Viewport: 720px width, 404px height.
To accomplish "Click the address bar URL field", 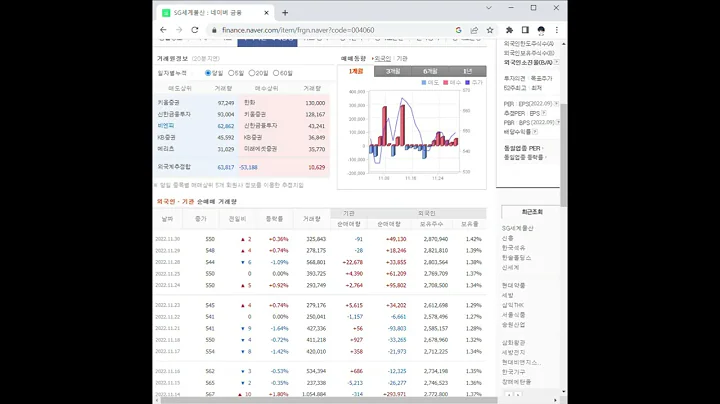I will tap(298, 30).
